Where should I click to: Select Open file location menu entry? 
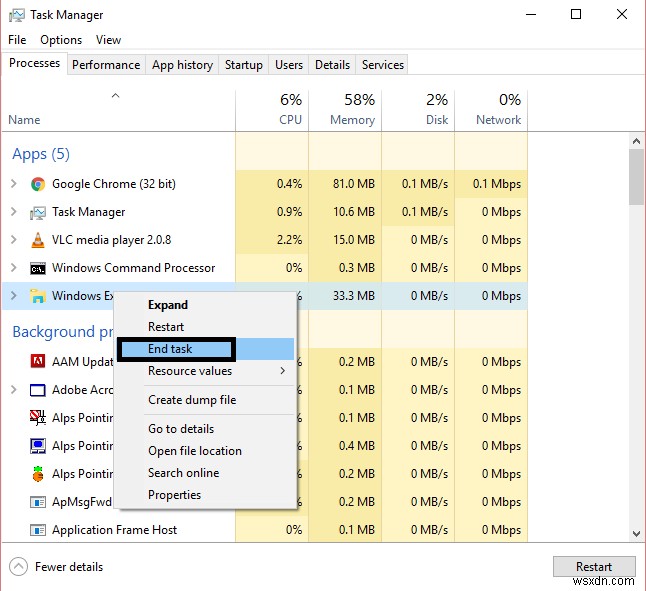point(195,451)
